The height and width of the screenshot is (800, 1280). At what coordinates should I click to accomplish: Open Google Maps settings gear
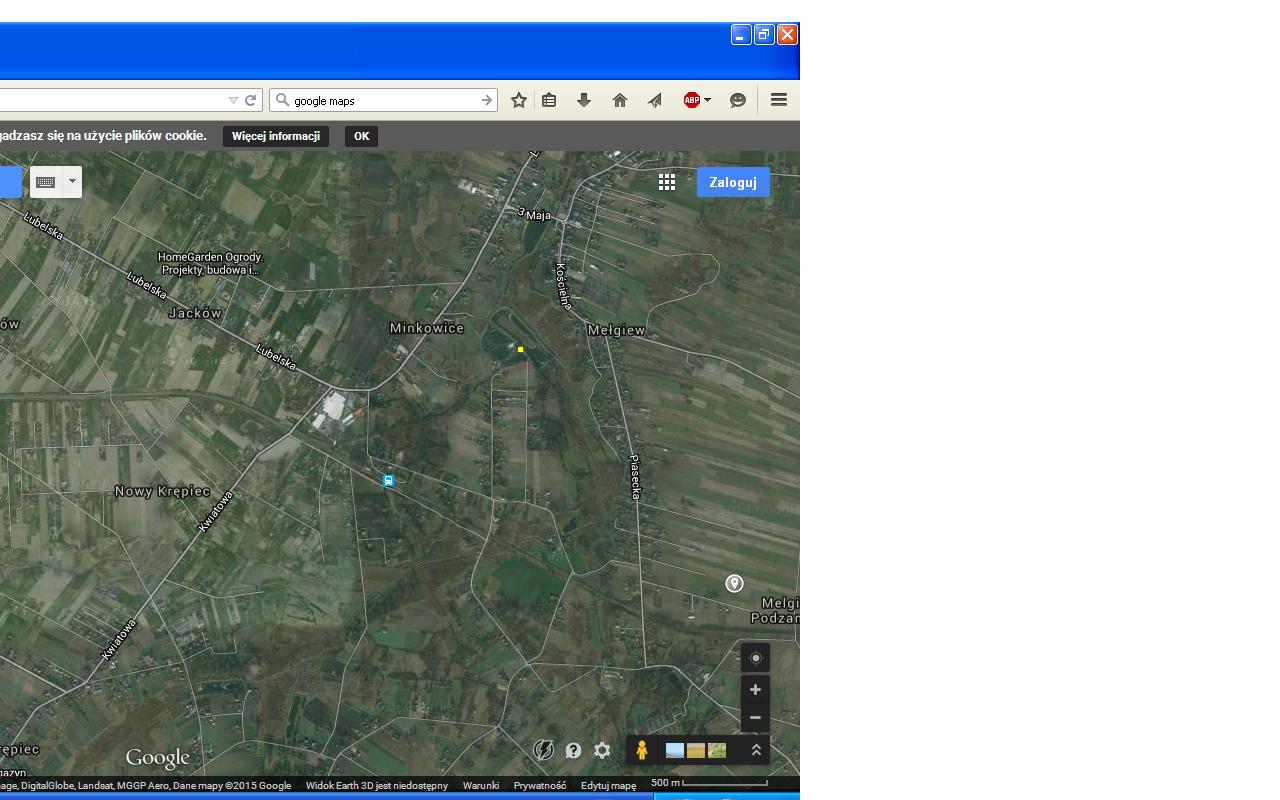[602, 750]
